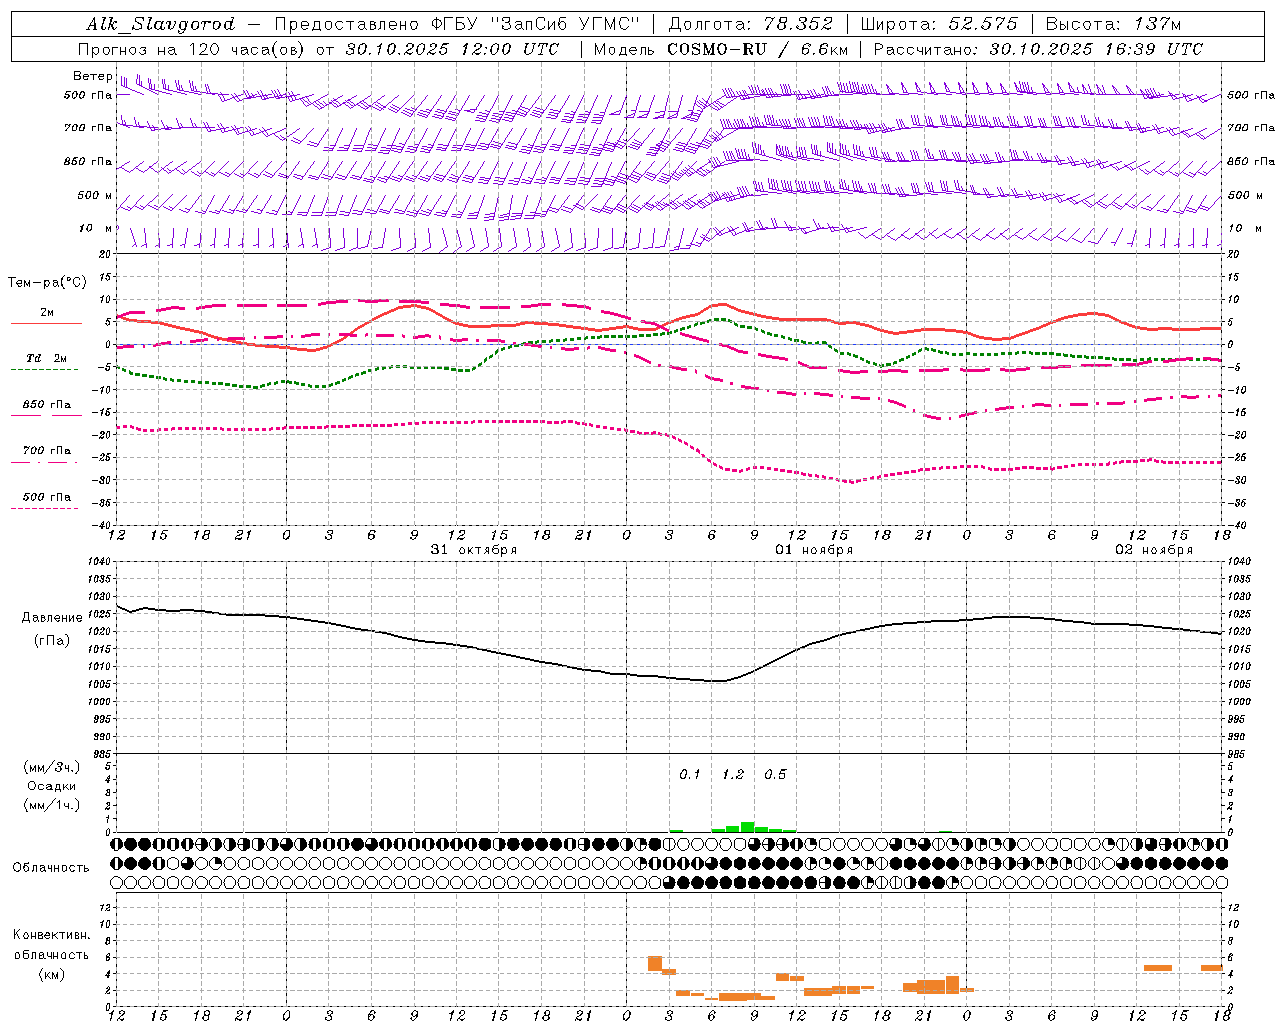This screenshot has width=1280, height=1024.
Task: Click the unit label "(мм/3ч.)"
Action: [x=52, y=767]
